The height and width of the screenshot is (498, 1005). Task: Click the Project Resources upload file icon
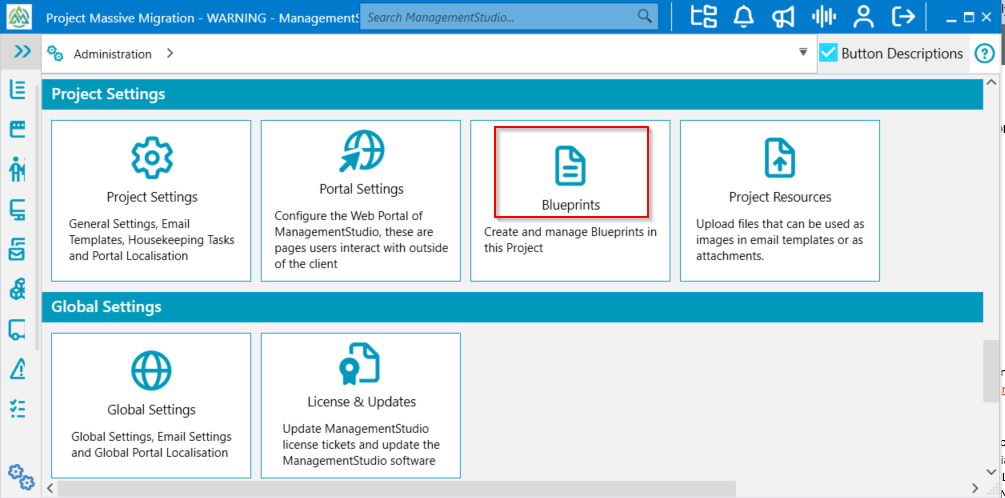click(779, 158)
